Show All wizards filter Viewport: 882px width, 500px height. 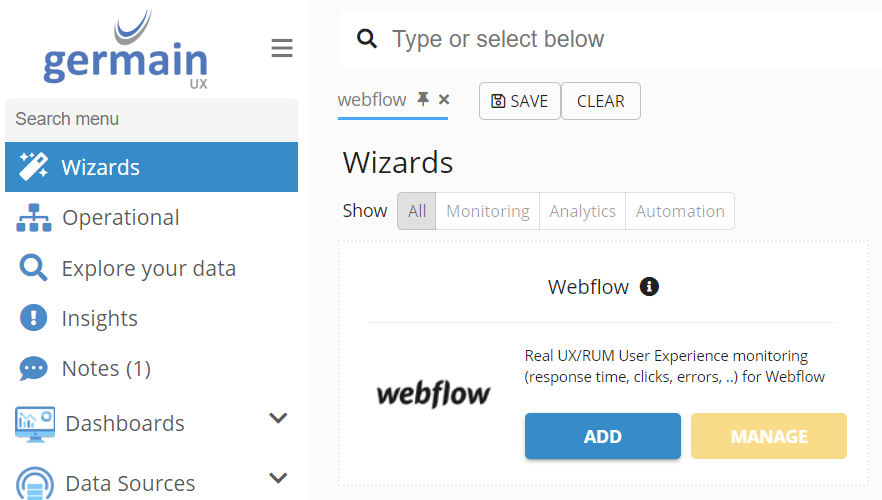point(417,211)
